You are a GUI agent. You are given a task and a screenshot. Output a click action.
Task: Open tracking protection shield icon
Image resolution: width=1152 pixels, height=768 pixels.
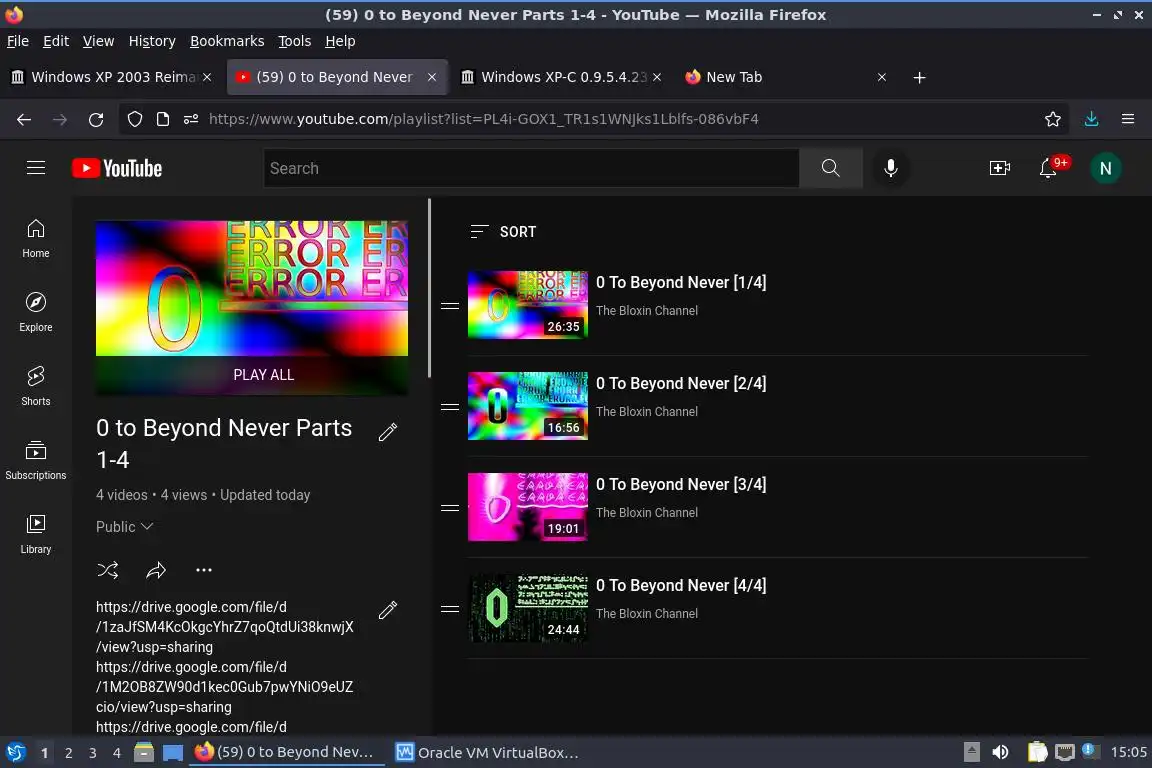pyautogui.click(x=134, y=119)
